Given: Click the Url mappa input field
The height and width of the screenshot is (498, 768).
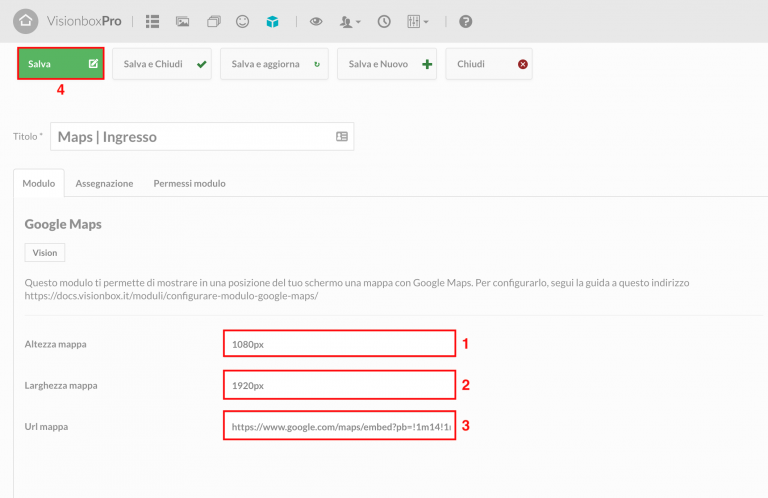Looking at the screenshot, I should (x=339, y=426).
